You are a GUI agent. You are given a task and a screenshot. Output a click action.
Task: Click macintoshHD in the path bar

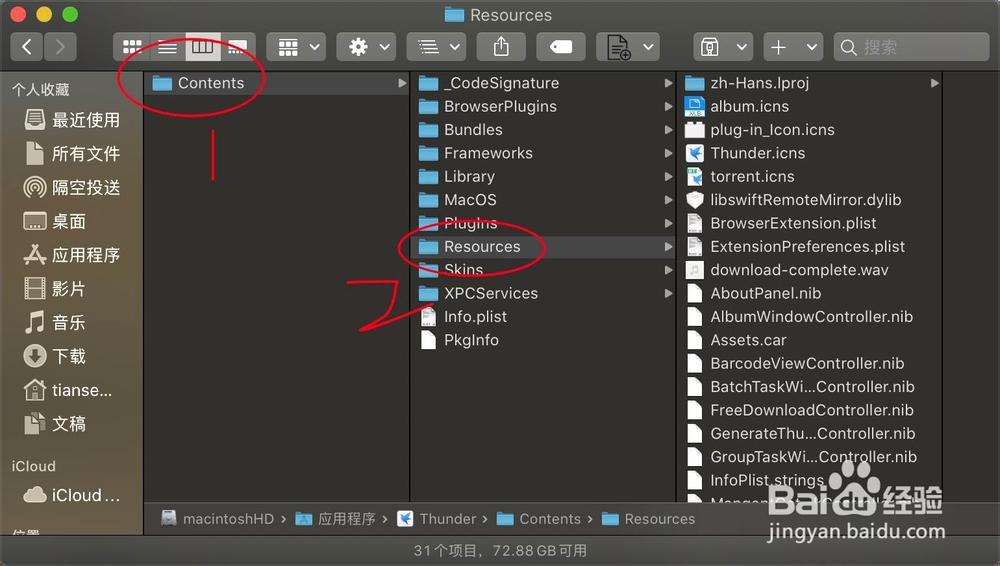point(217,519)
